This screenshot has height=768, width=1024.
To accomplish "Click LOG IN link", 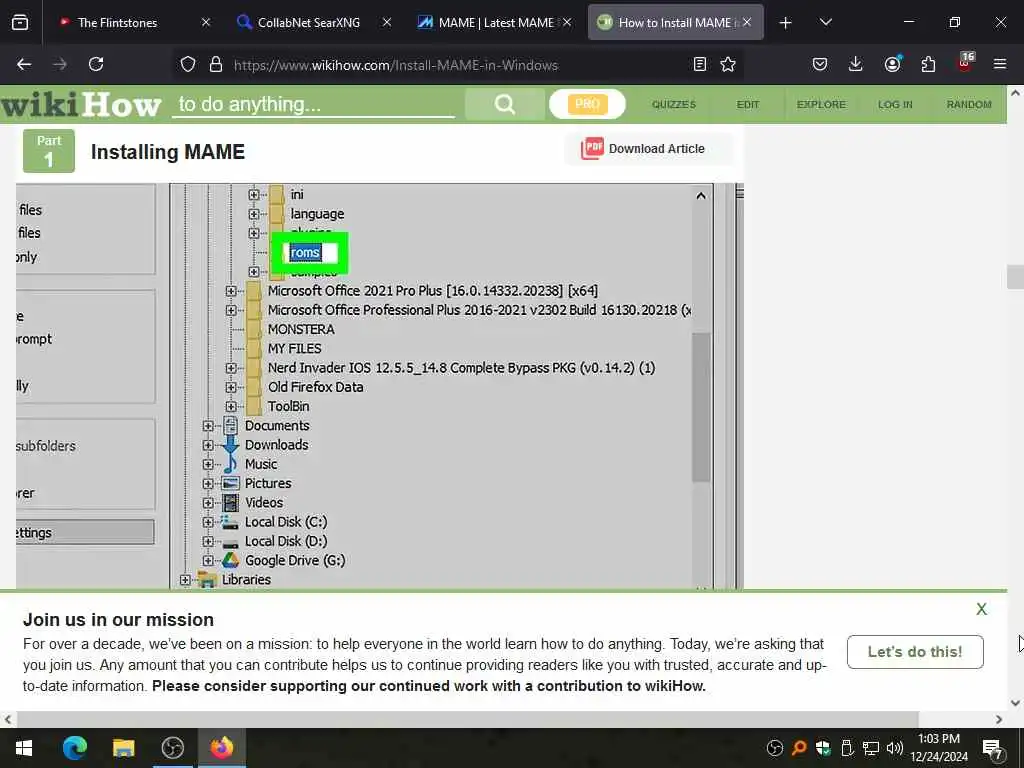I will (x=895, y=104).
